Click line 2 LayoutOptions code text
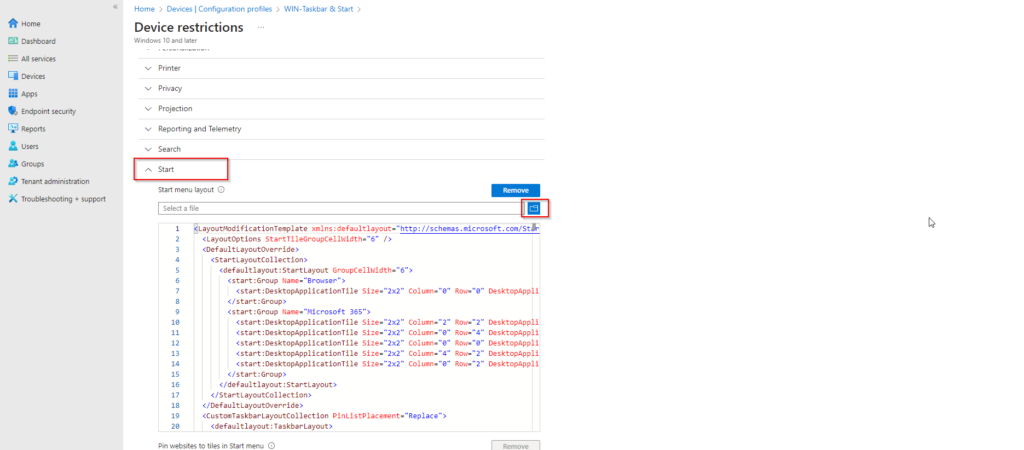This screenshot has width=1024, height=450. [x=297, y=240]
